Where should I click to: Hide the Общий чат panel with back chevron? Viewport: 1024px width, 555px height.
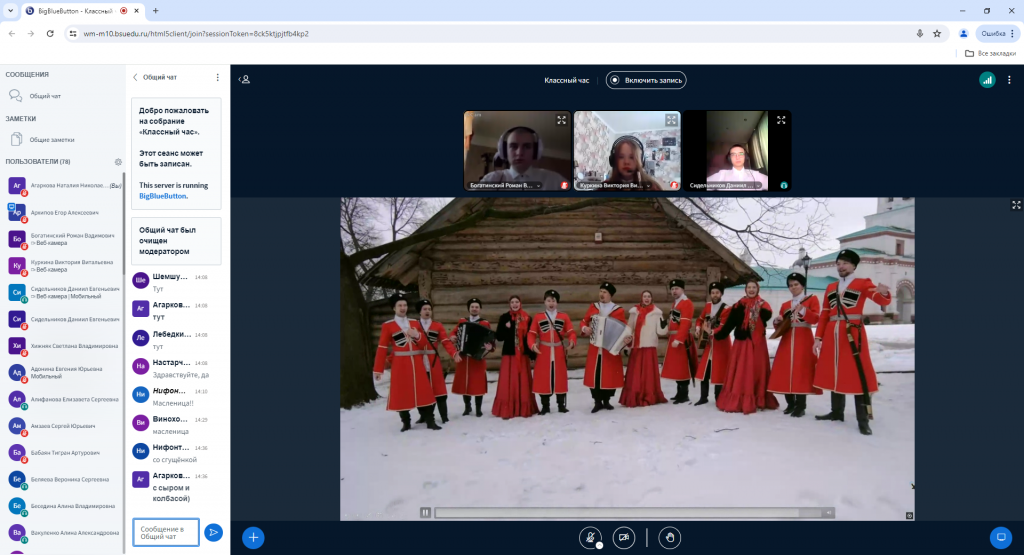(136, 77)
